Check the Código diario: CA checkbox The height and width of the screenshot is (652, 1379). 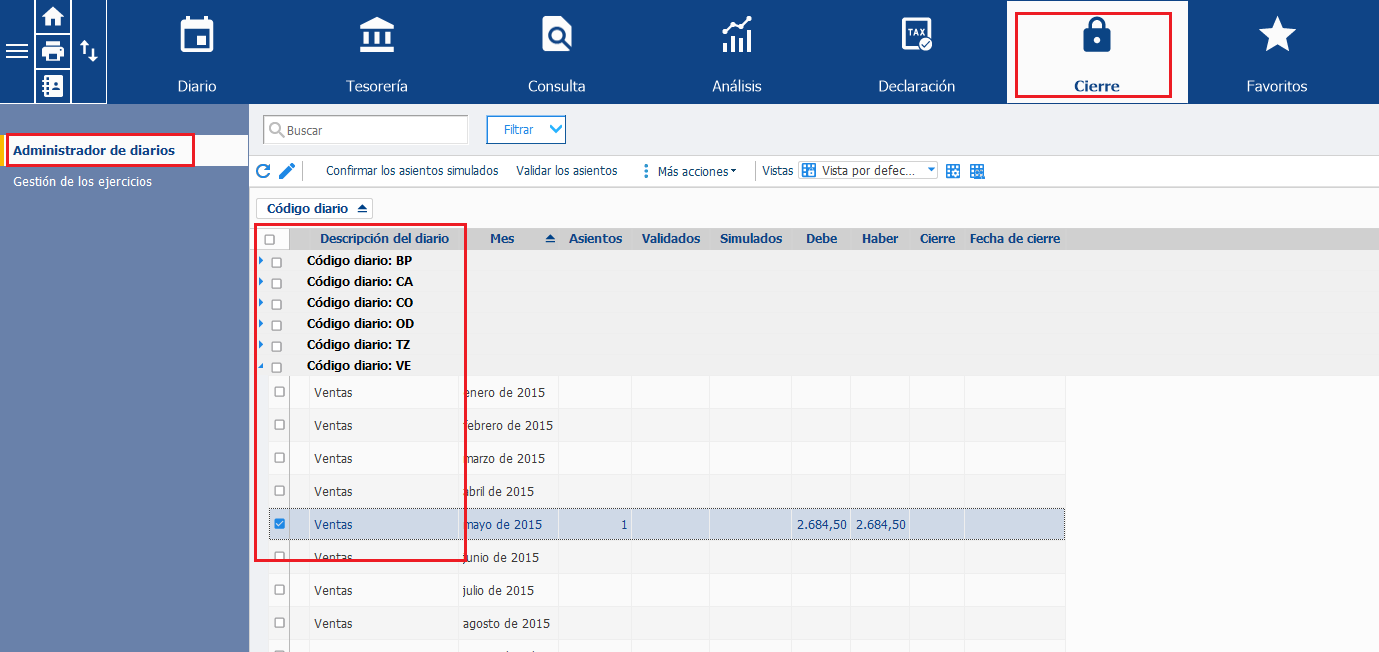click(x=277, y=283)
